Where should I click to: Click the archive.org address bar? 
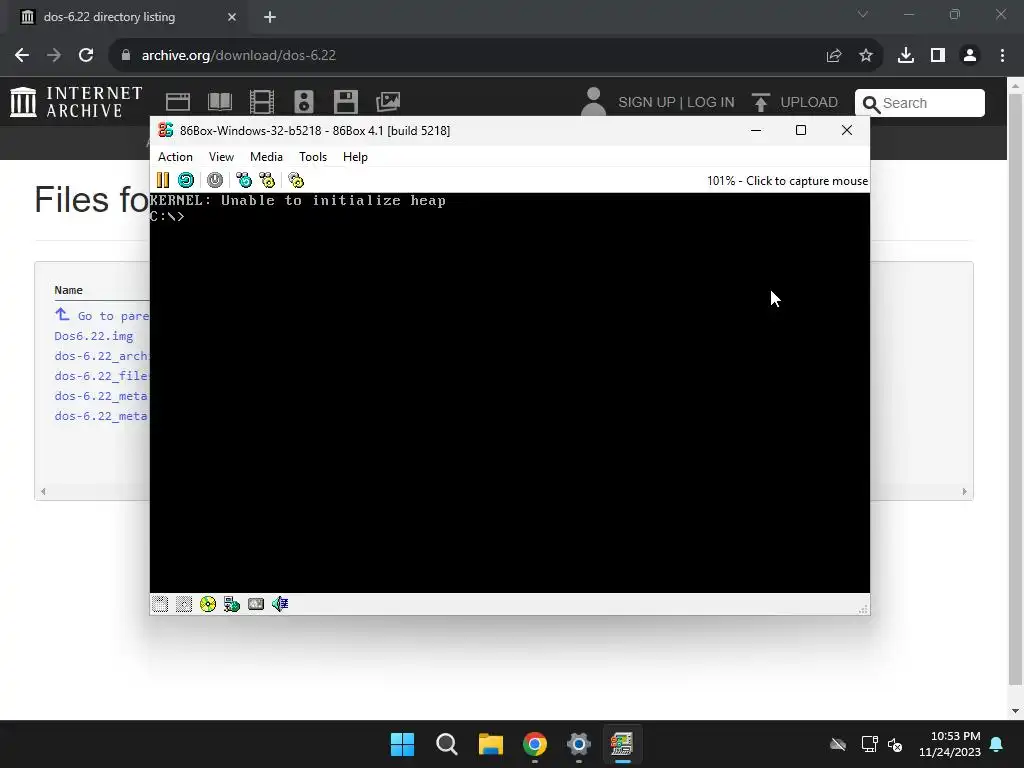coord(470,56)
